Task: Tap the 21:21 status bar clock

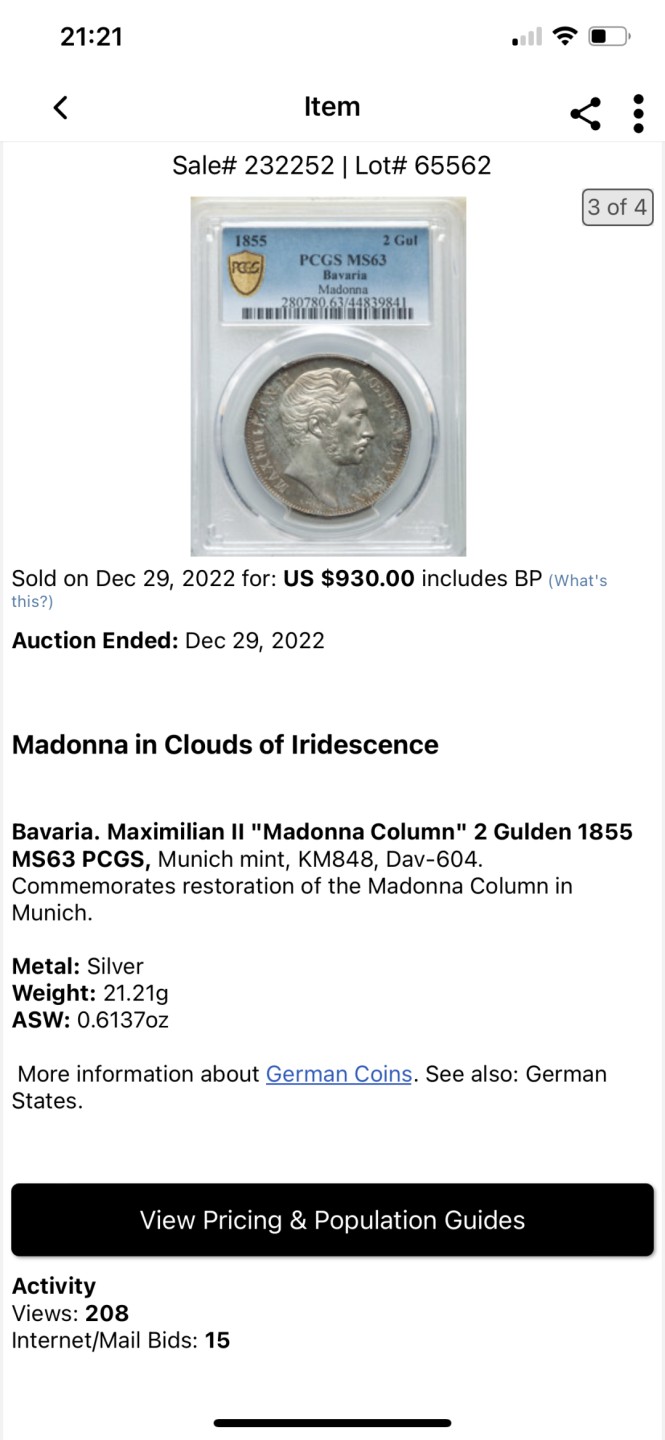Action: [91, 37]
